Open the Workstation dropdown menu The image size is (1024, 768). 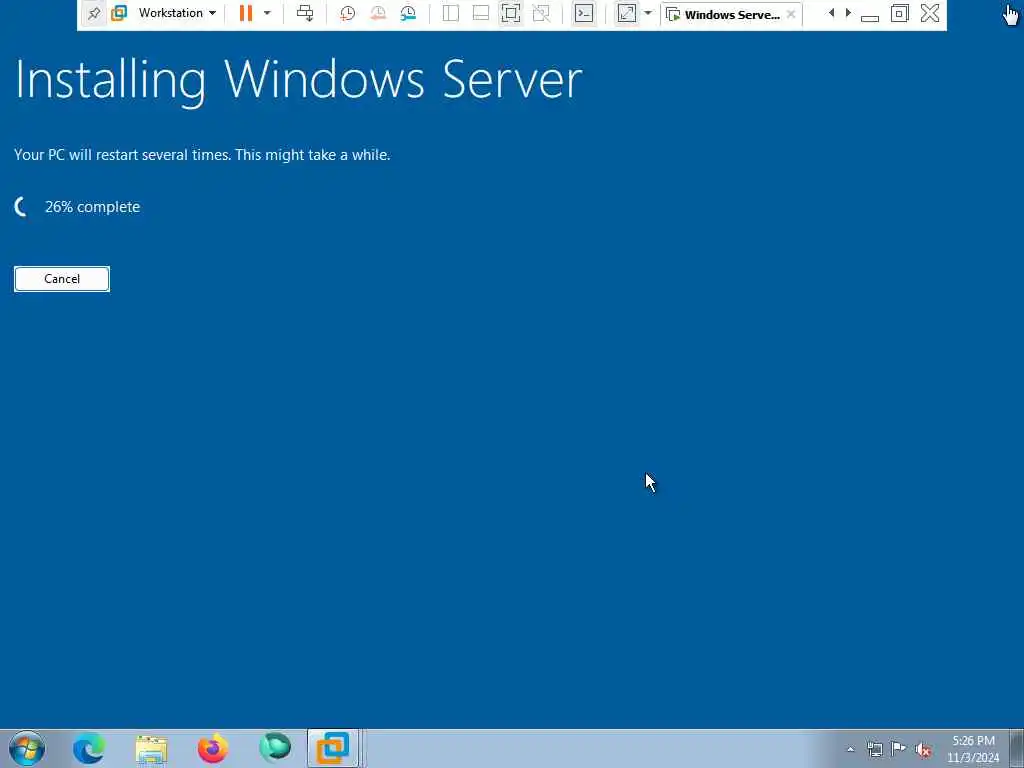[x=177, y=13]
